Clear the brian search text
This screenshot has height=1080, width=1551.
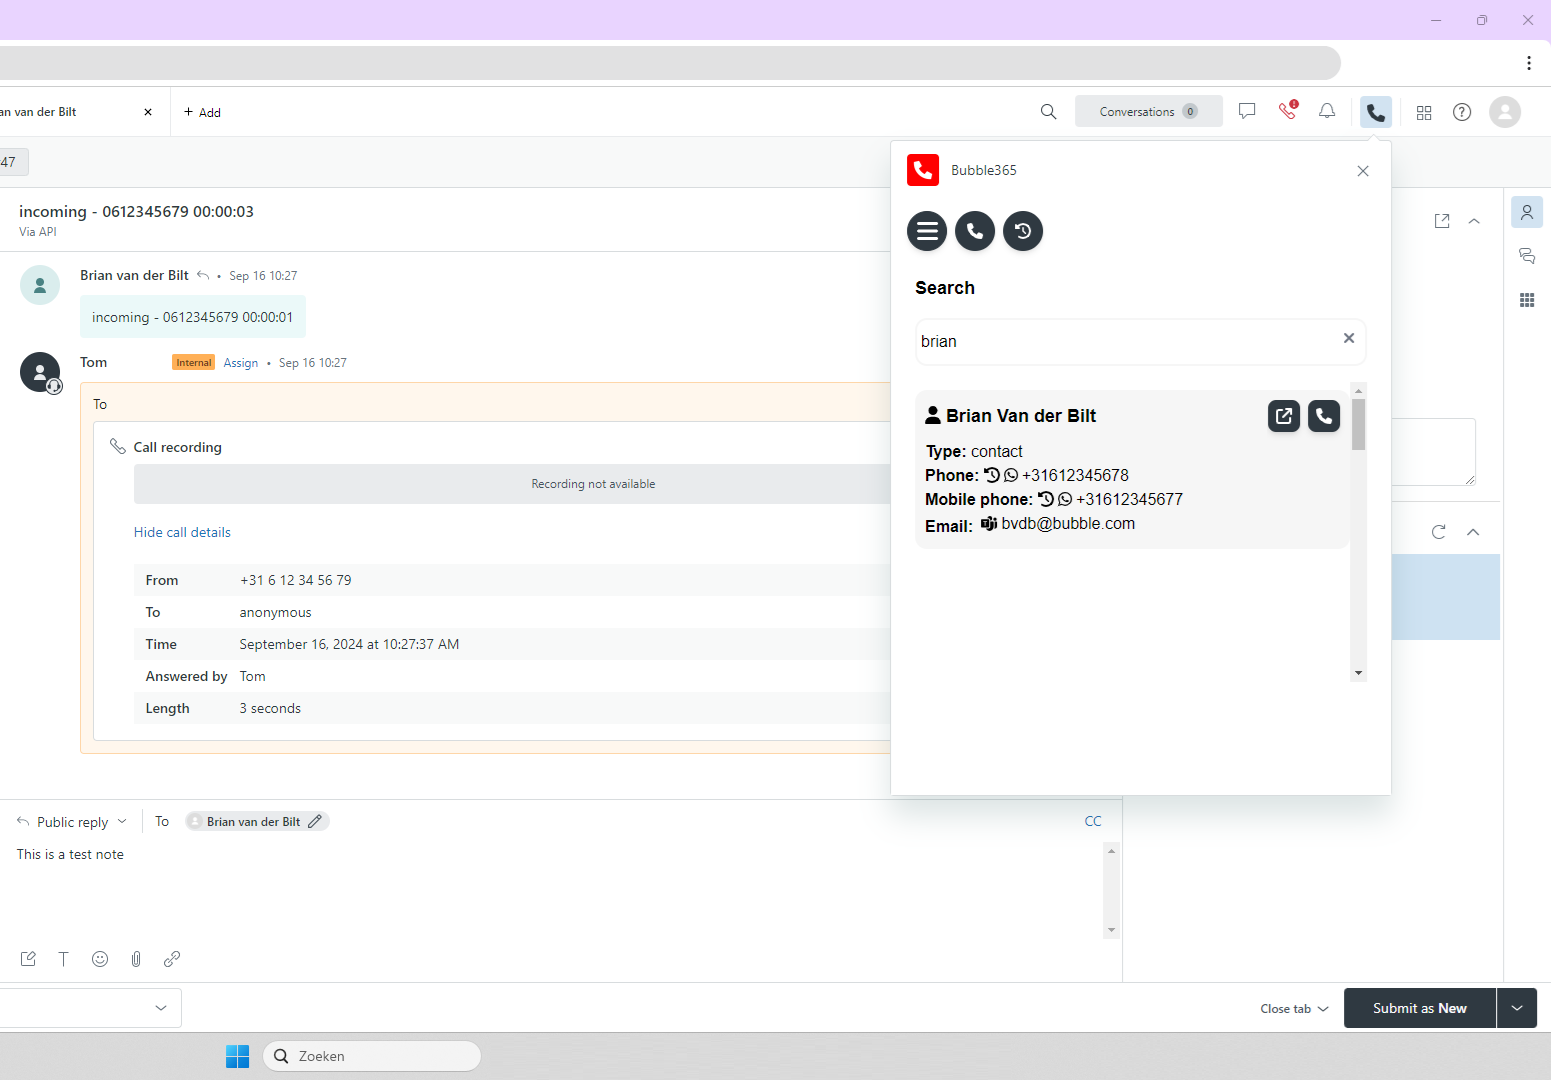[x=1349, y=338]
